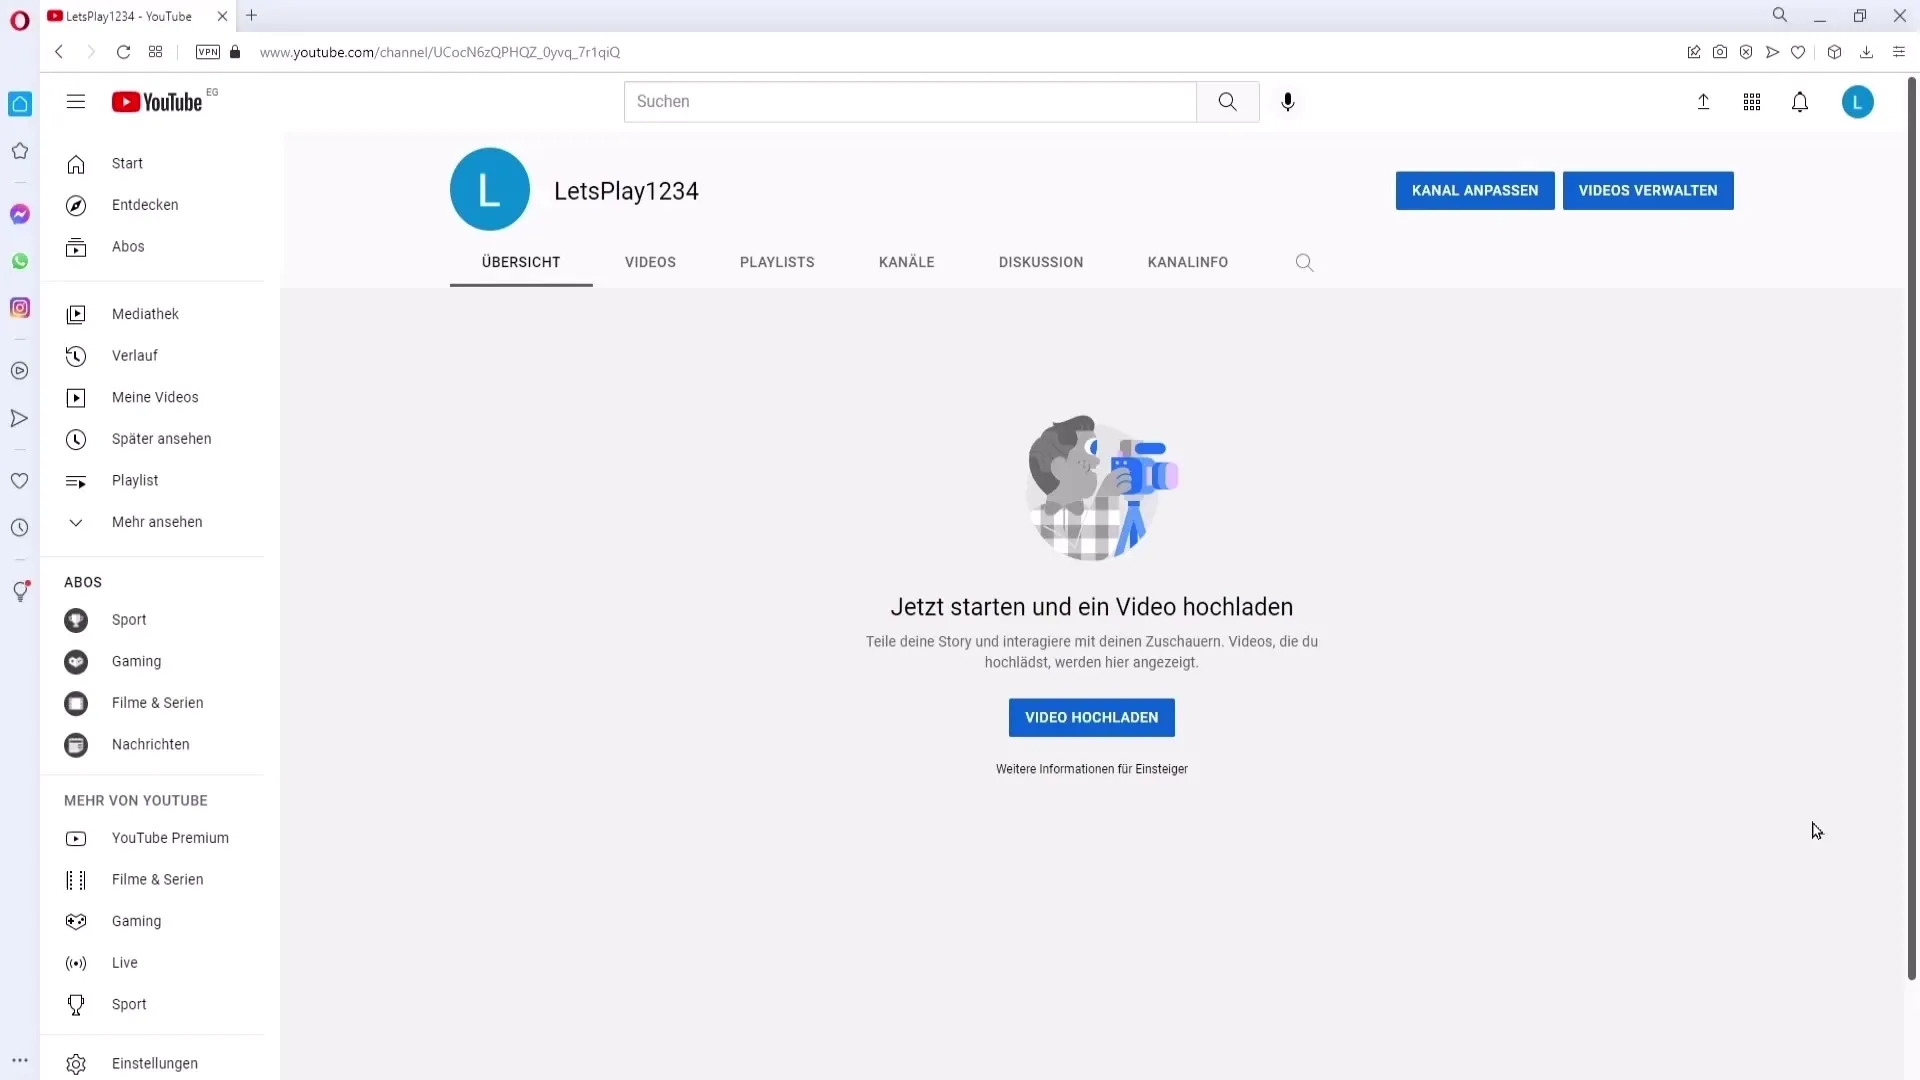
Task: Click the 'KANAL ANPASSEN' button
Action: [x=1474, y=189]
